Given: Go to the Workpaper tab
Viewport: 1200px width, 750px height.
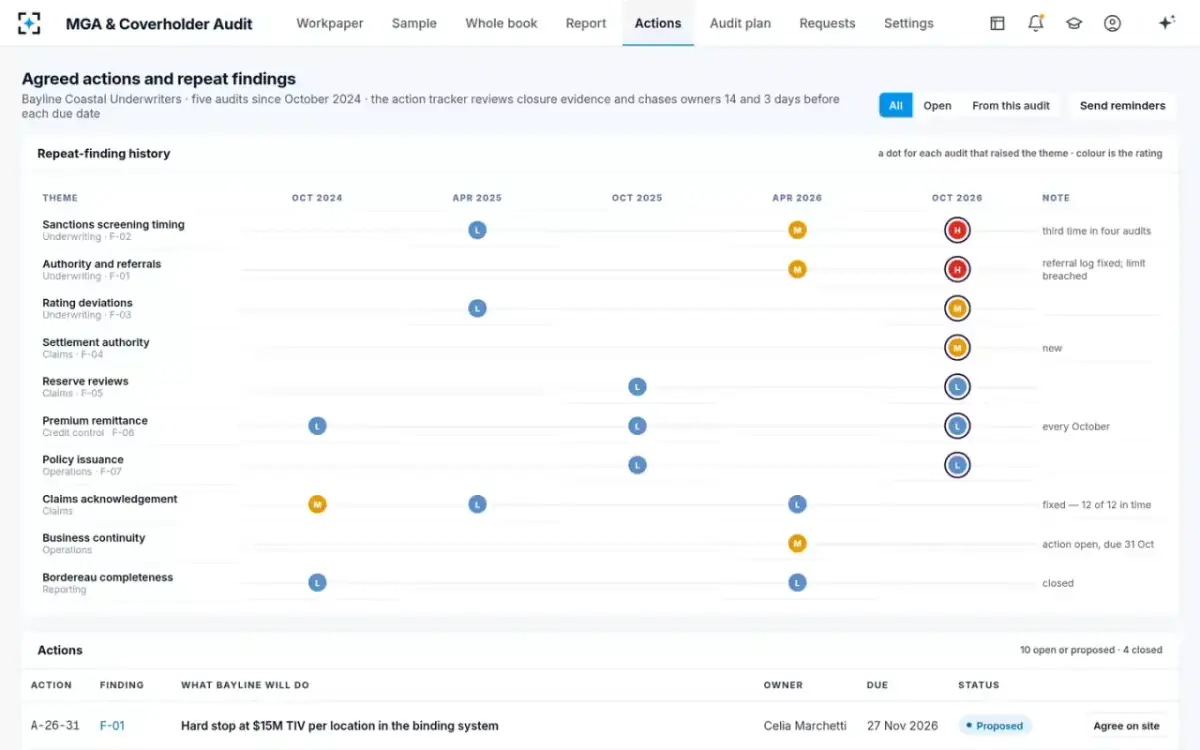Looking at the screenshot, I should 330,23.
